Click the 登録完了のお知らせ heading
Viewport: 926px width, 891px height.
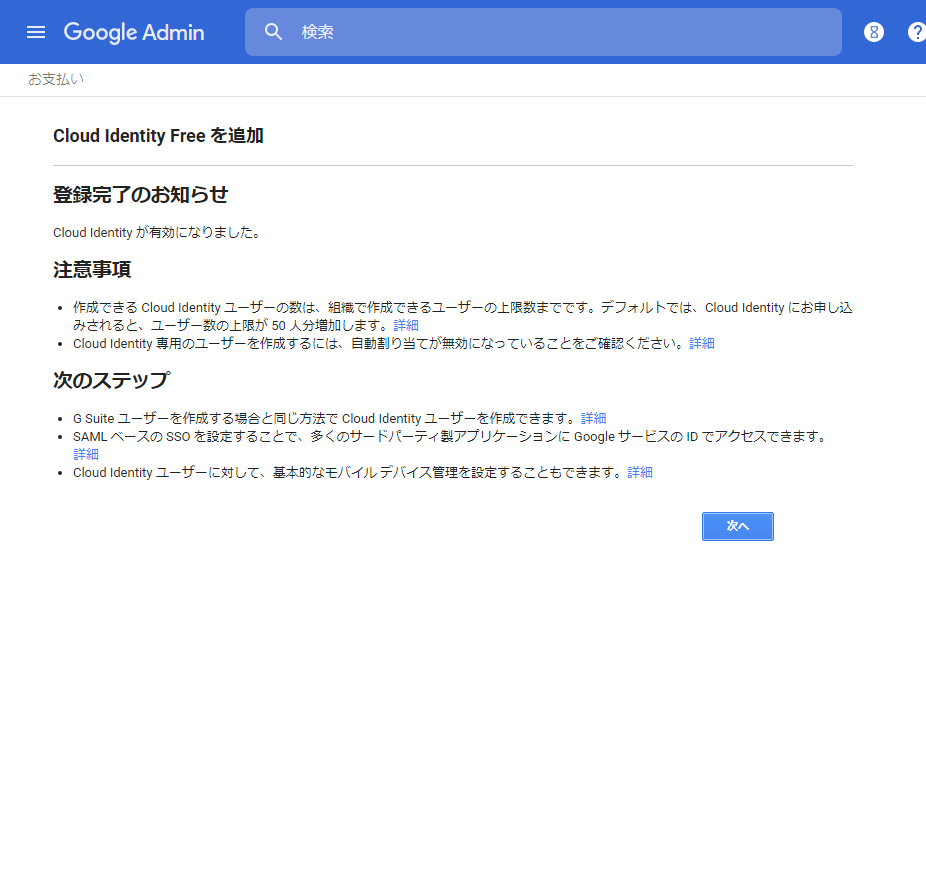pos(141,195)
